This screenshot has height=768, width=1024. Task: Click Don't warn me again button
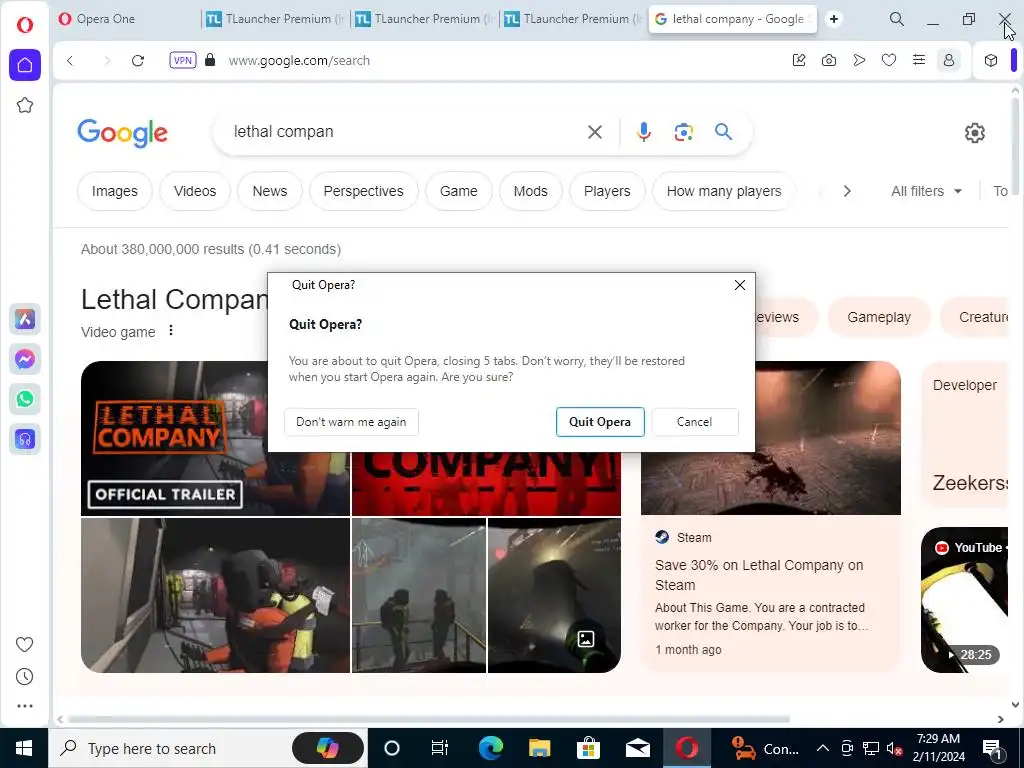[351, 422]
